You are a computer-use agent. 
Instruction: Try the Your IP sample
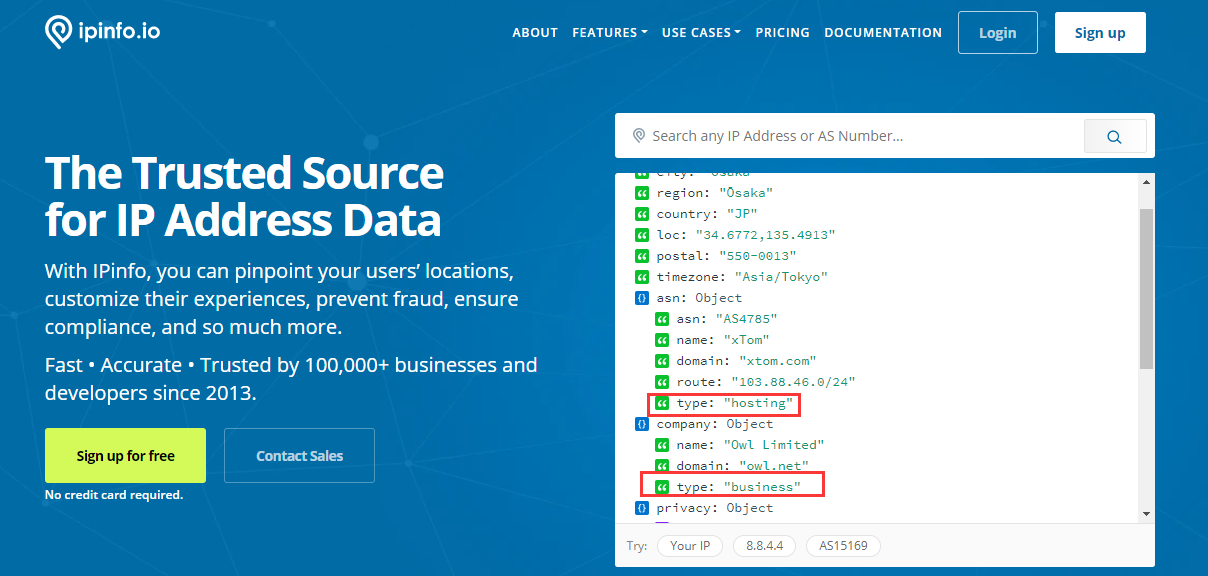coord(690,546)
